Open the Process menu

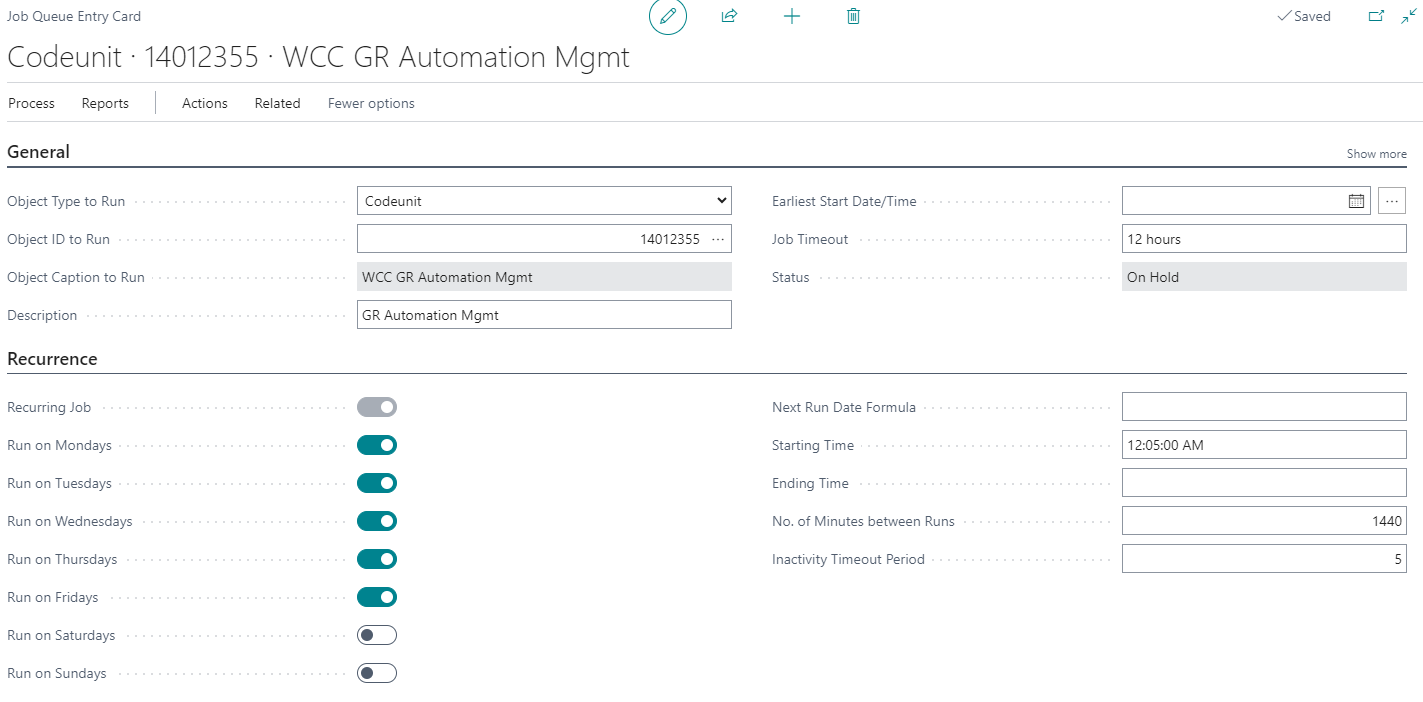31,103
